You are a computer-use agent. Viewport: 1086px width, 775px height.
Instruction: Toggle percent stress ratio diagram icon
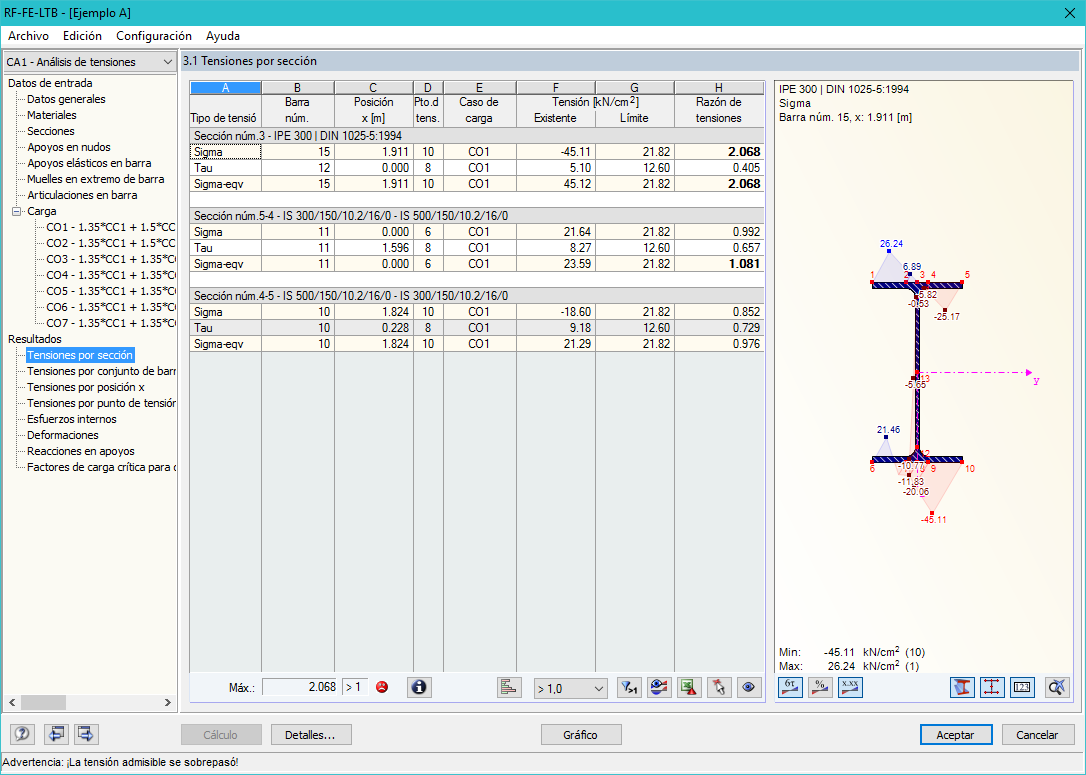click(820, 687)
